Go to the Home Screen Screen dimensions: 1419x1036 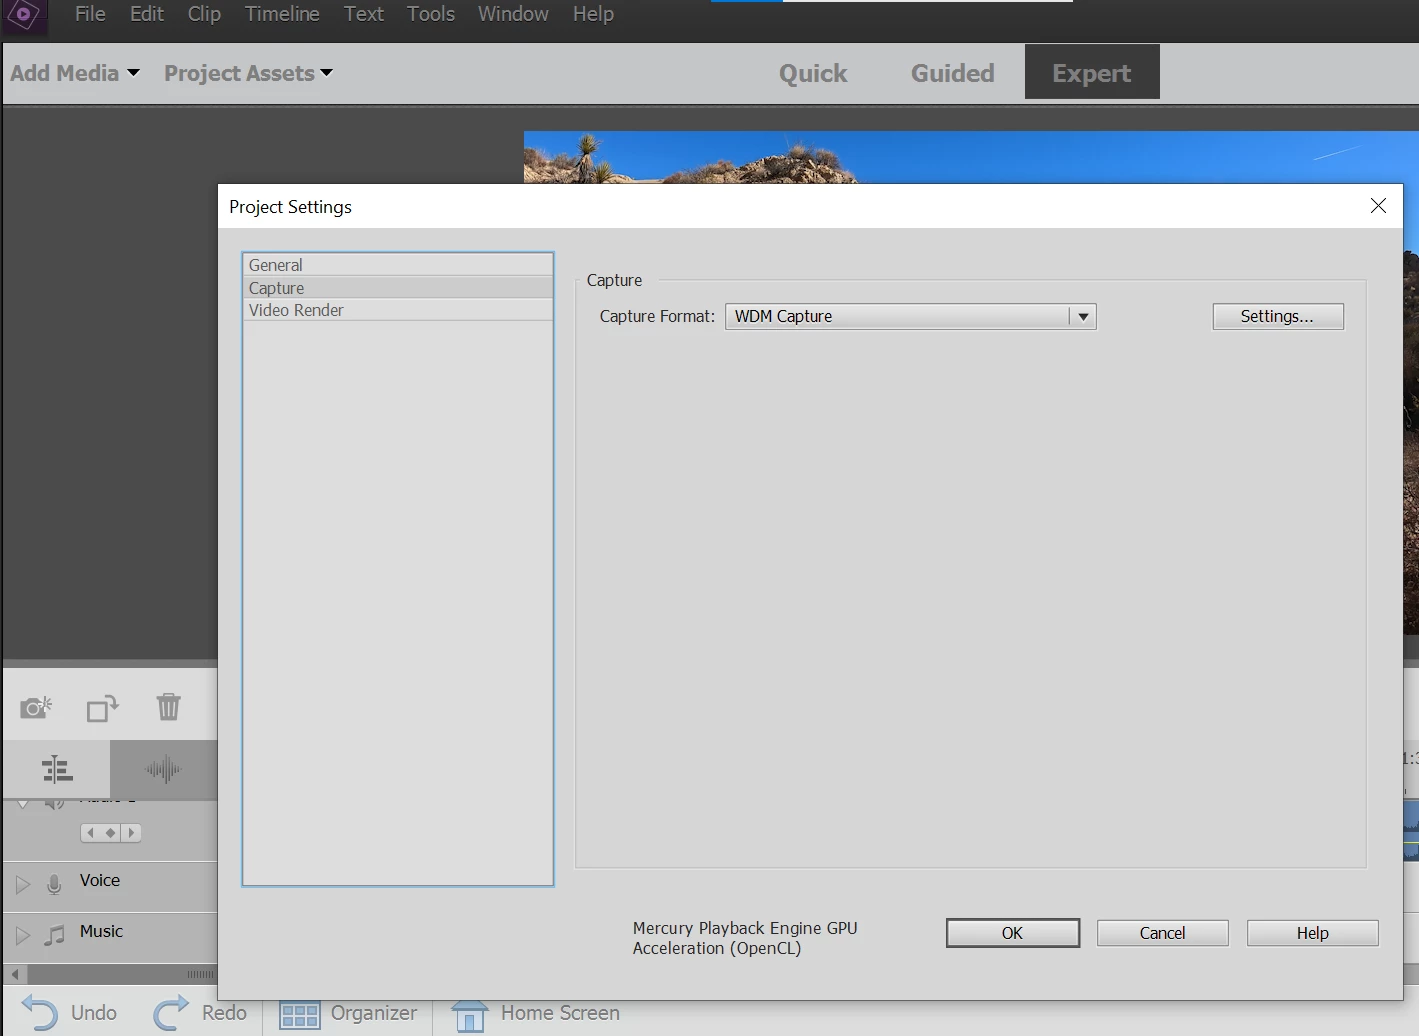[535, 1014]
